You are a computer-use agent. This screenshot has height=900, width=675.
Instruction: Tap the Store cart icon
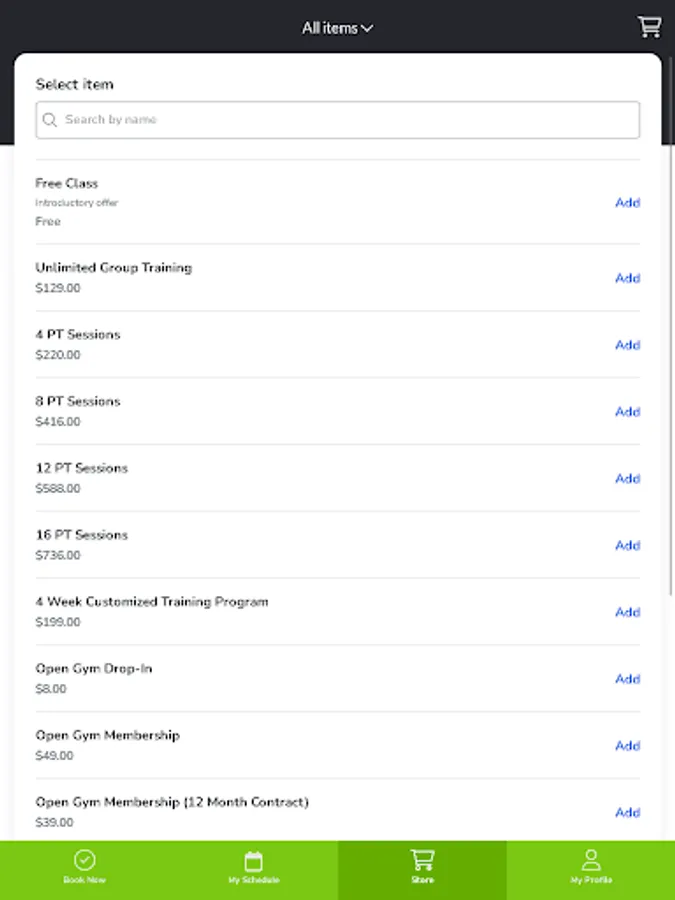click(x=422, y=860)
